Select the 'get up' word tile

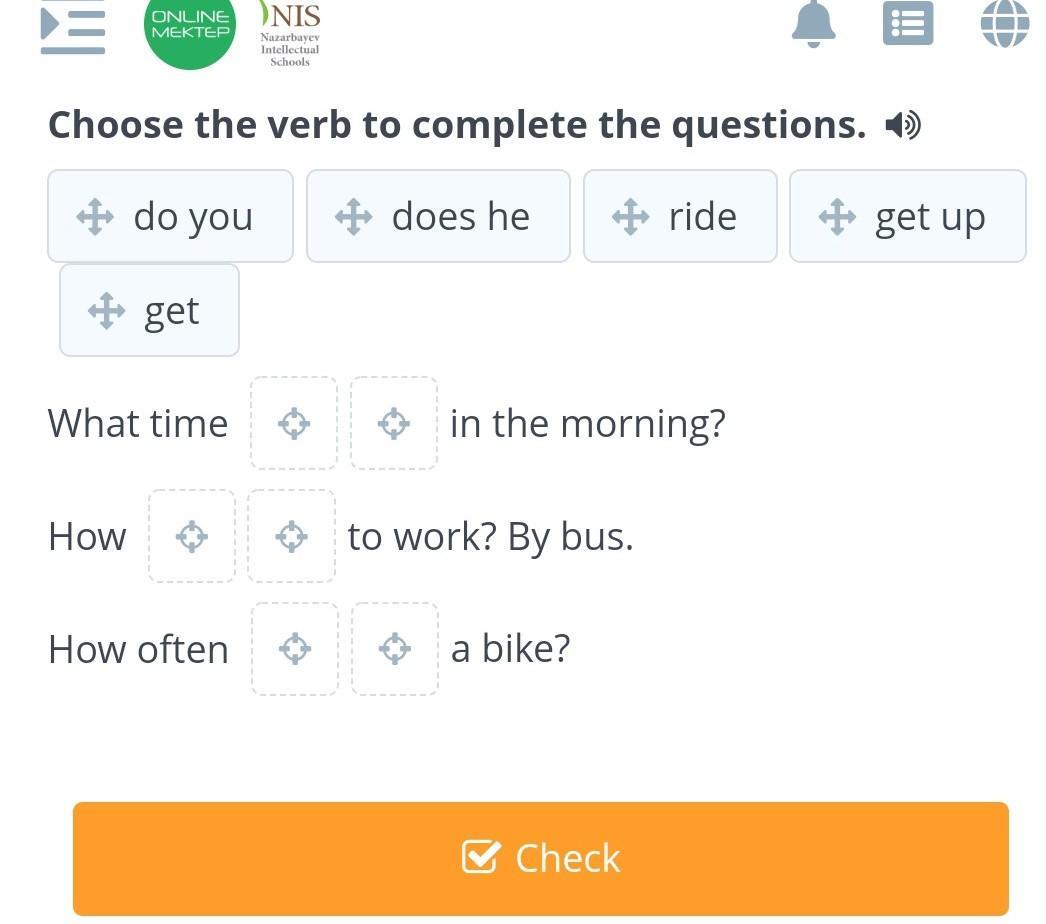907,217
